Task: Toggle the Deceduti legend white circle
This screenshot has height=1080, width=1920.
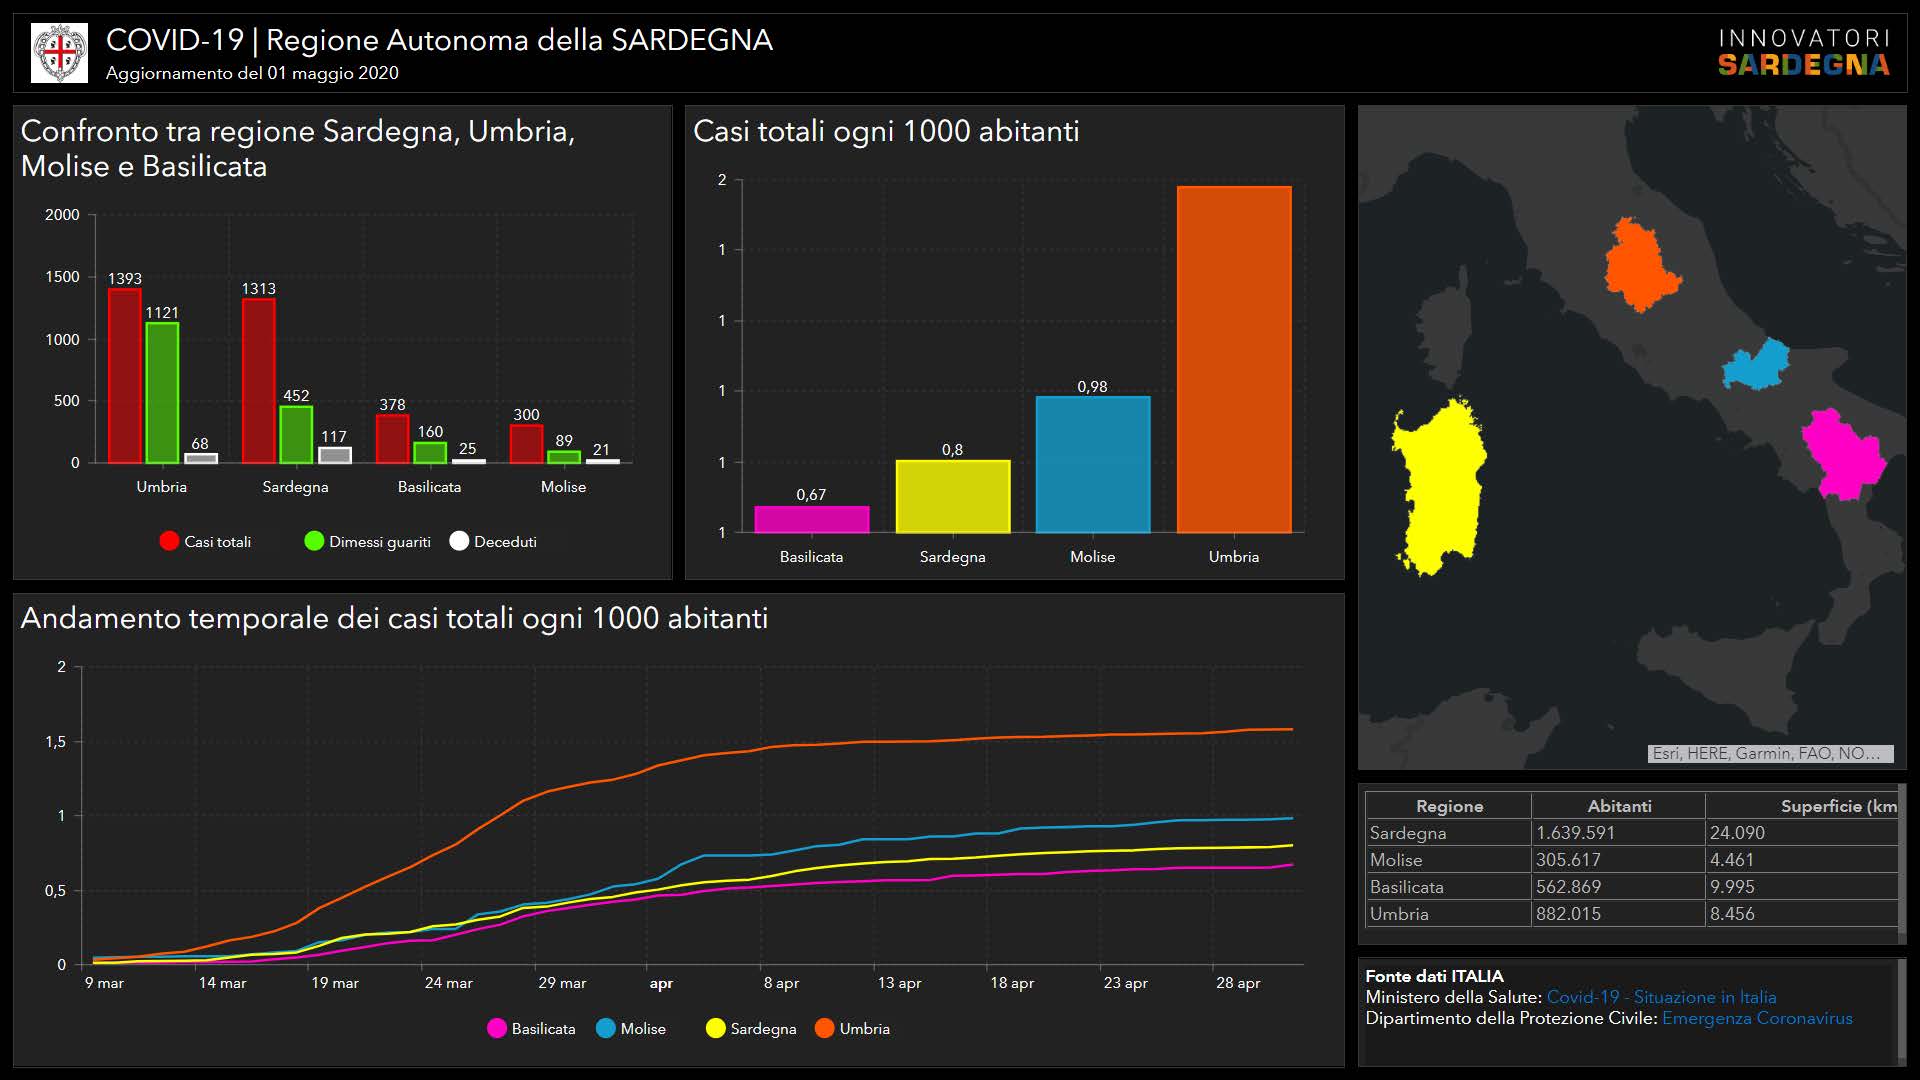Action: coord(459,541)
